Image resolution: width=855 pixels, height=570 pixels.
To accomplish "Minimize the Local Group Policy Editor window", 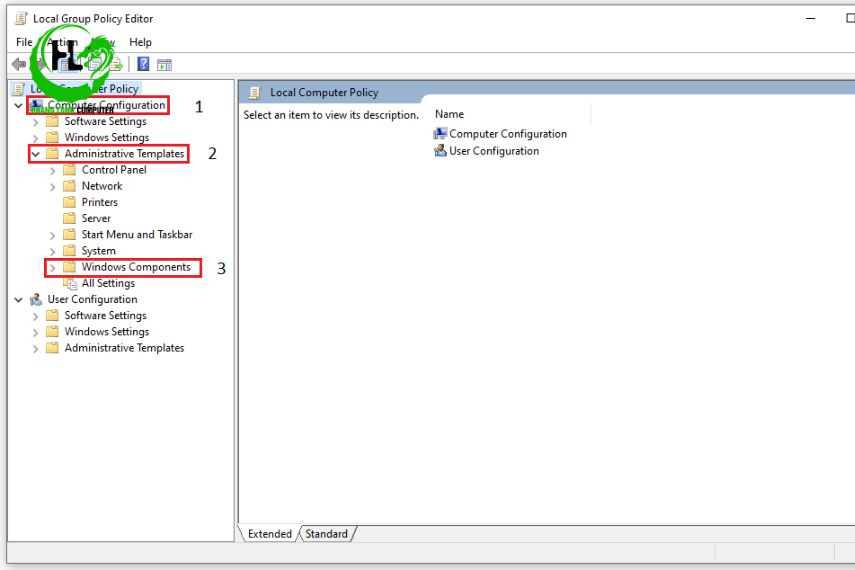I will tap(811, 19).
